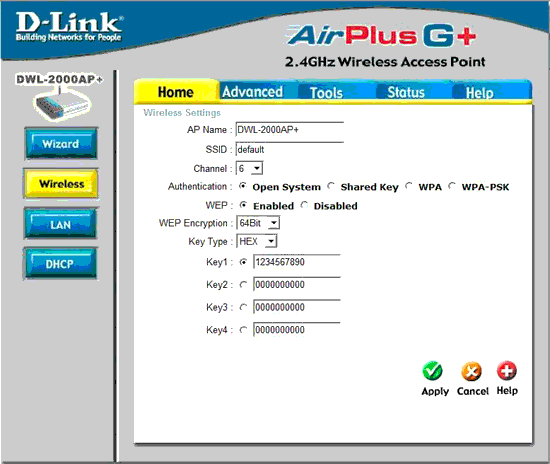Select Shared Key authentication
Viewport: 550px width, 464px height.
[x=331, y=186]
